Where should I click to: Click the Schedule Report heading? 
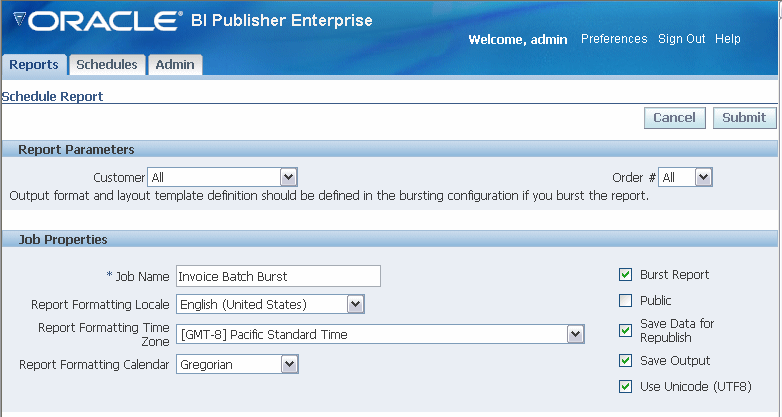(x=52, y=96)
